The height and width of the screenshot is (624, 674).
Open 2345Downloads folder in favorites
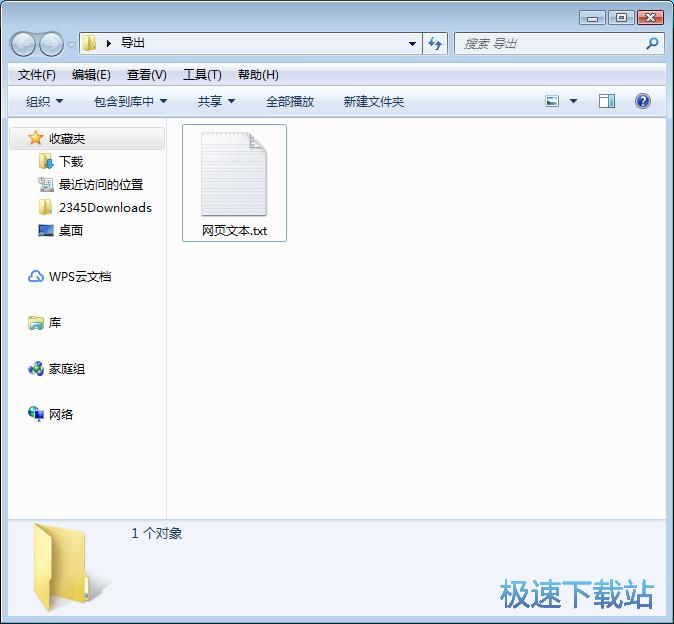pos(105,208)
